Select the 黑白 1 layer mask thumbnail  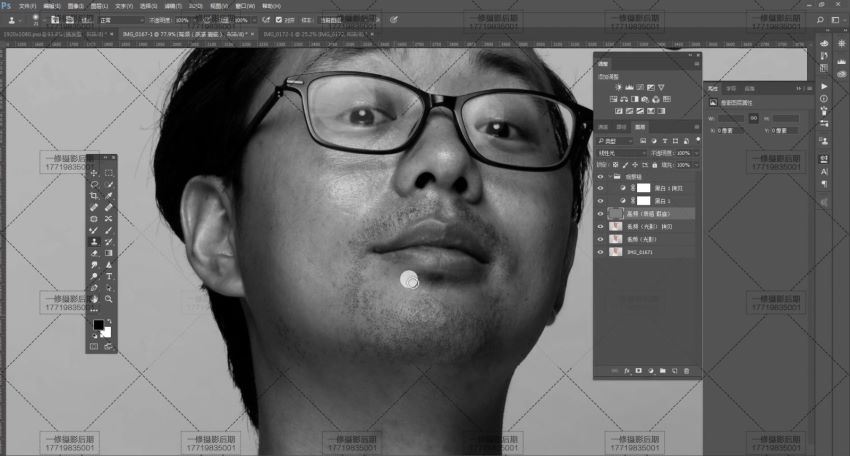coord(643,201)
